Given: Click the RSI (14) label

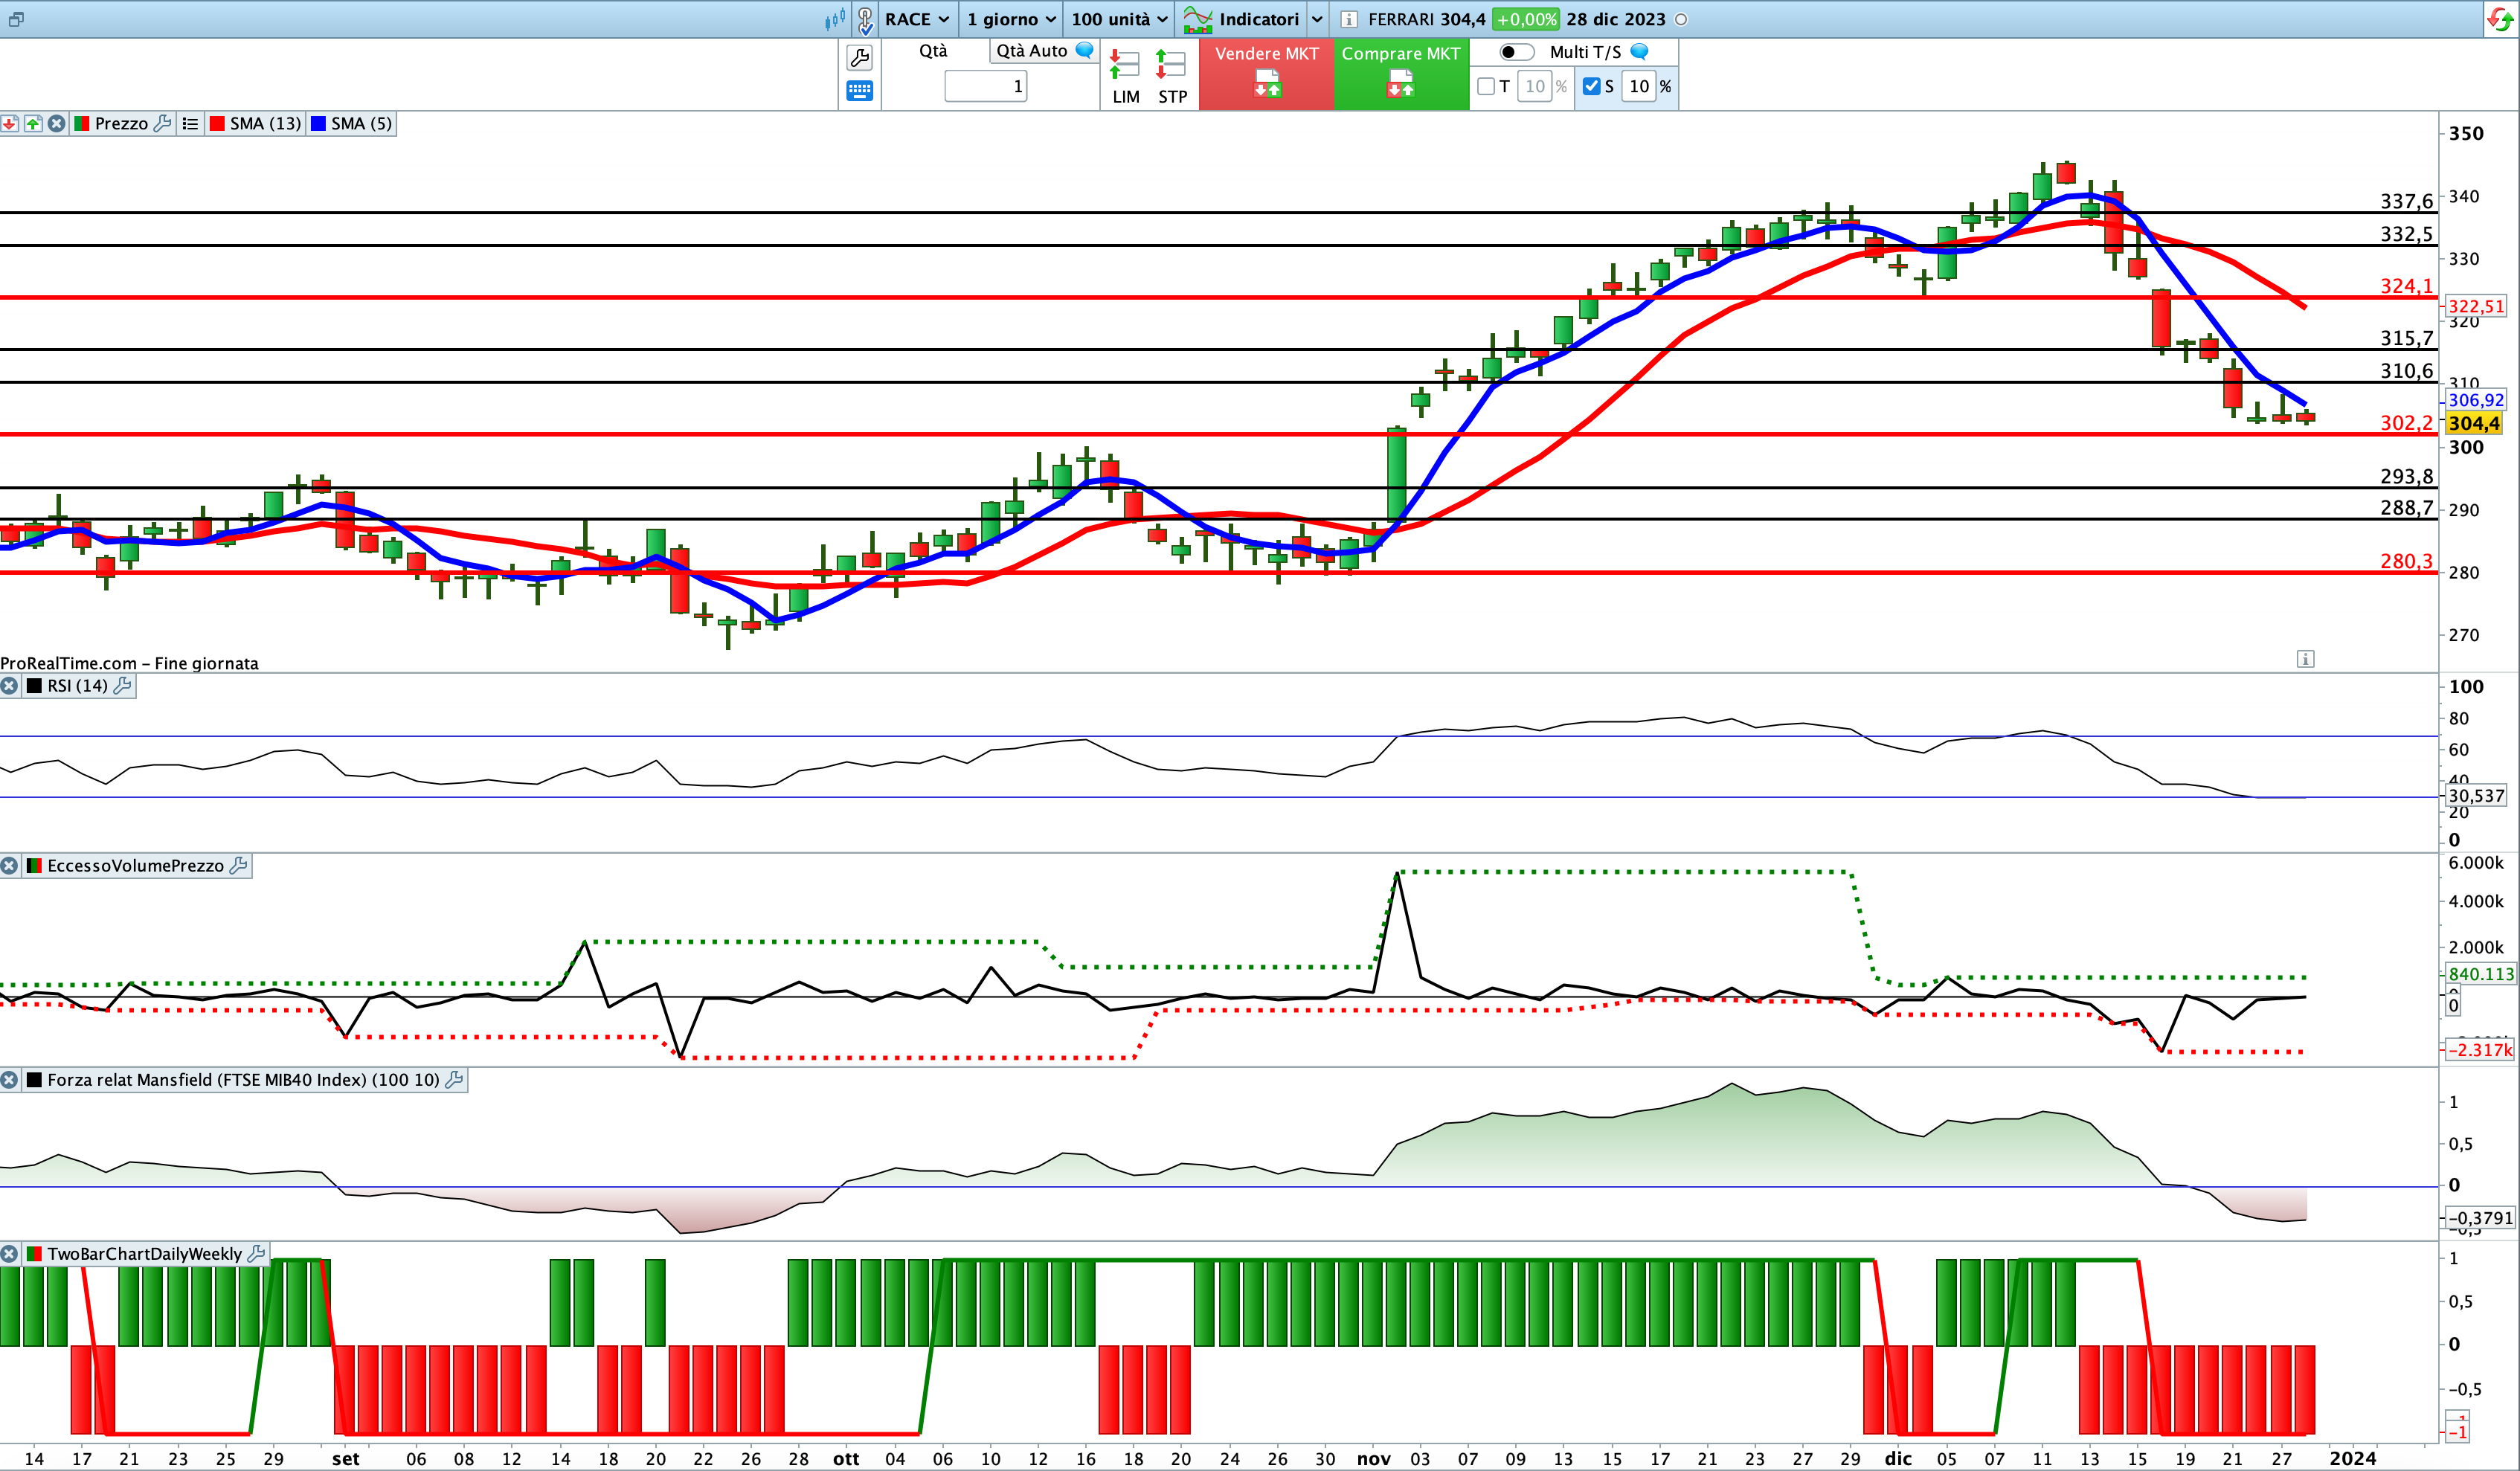Looking at the screenshot, I should tap(77, 686).
